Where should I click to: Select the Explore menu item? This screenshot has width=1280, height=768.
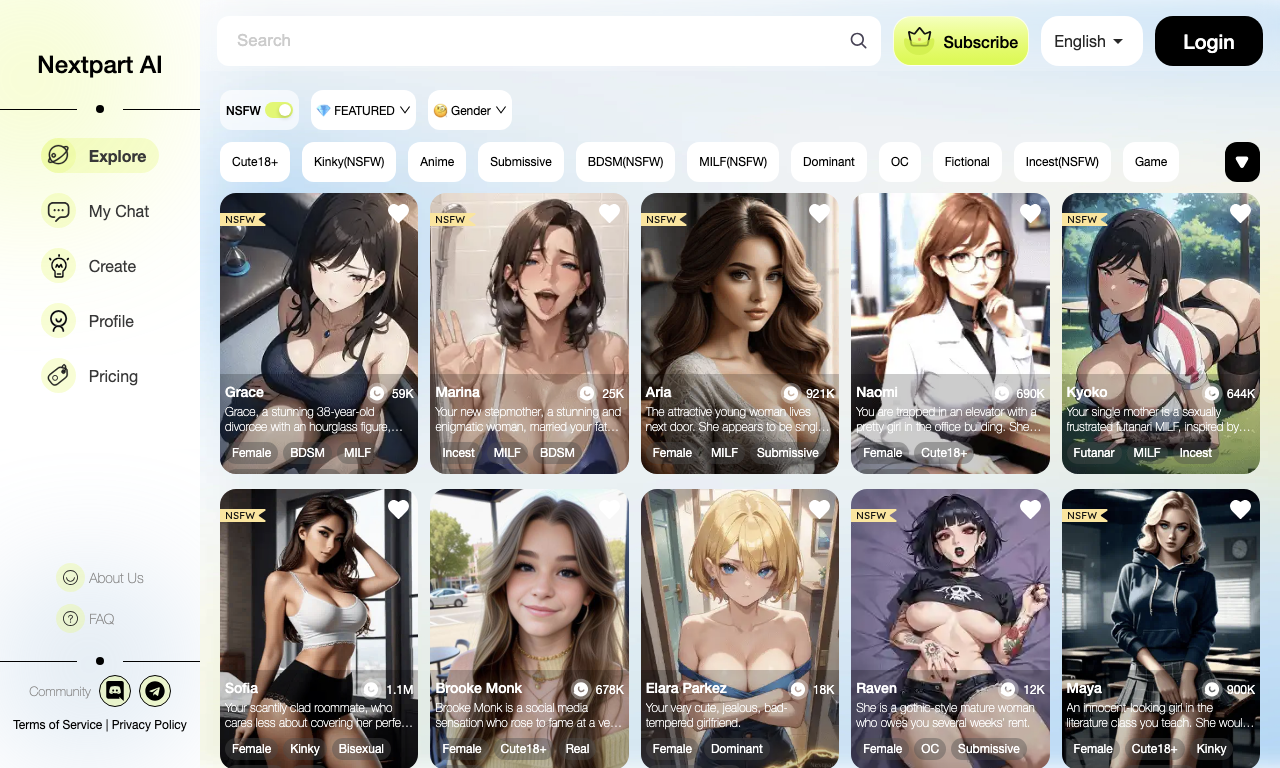point(100,156)
